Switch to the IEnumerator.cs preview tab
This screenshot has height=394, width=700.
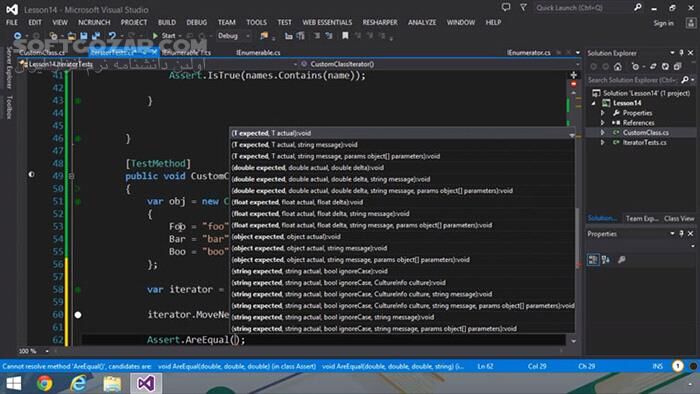click(x=529, y=53)
